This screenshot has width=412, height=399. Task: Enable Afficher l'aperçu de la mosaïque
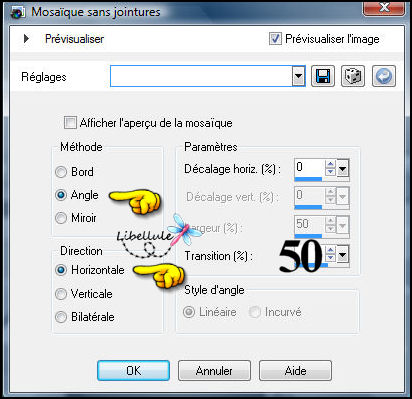click(x=70, y=122)
